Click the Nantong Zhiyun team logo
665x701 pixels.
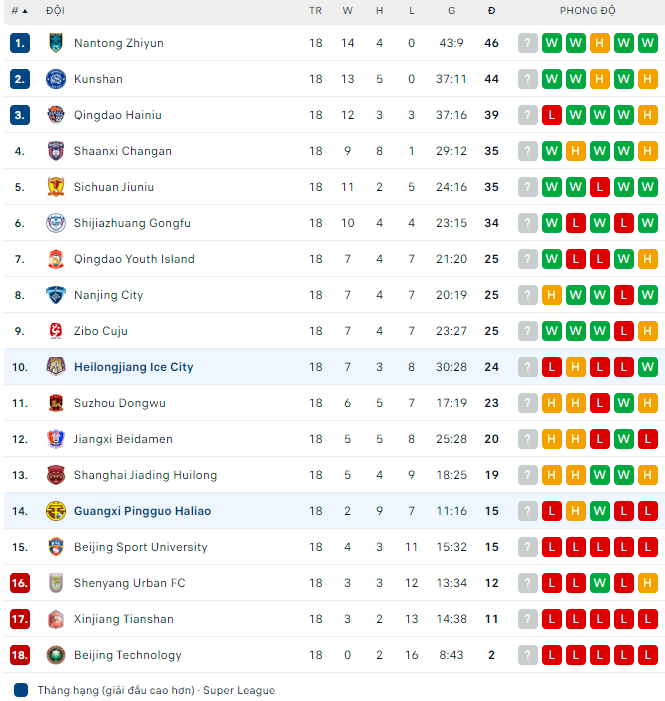pos(56,43)
